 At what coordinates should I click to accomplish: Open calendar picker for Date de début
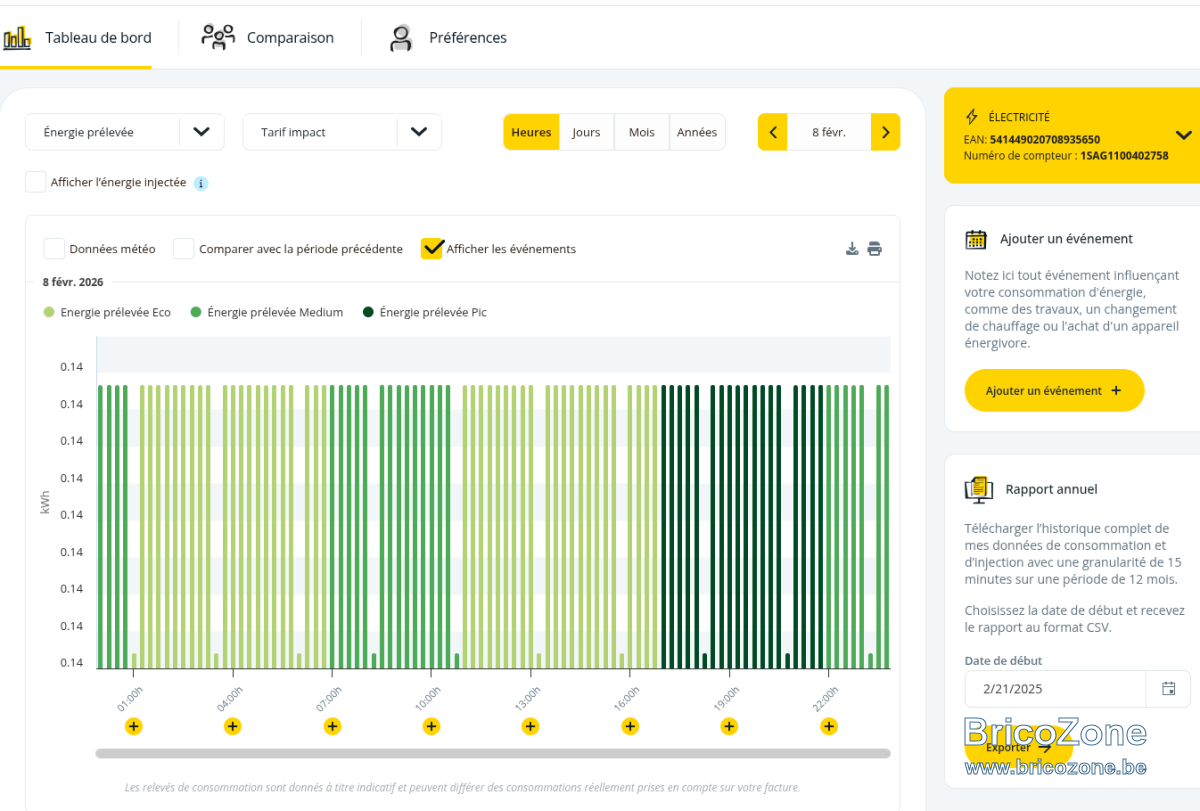pos(1168,688)
